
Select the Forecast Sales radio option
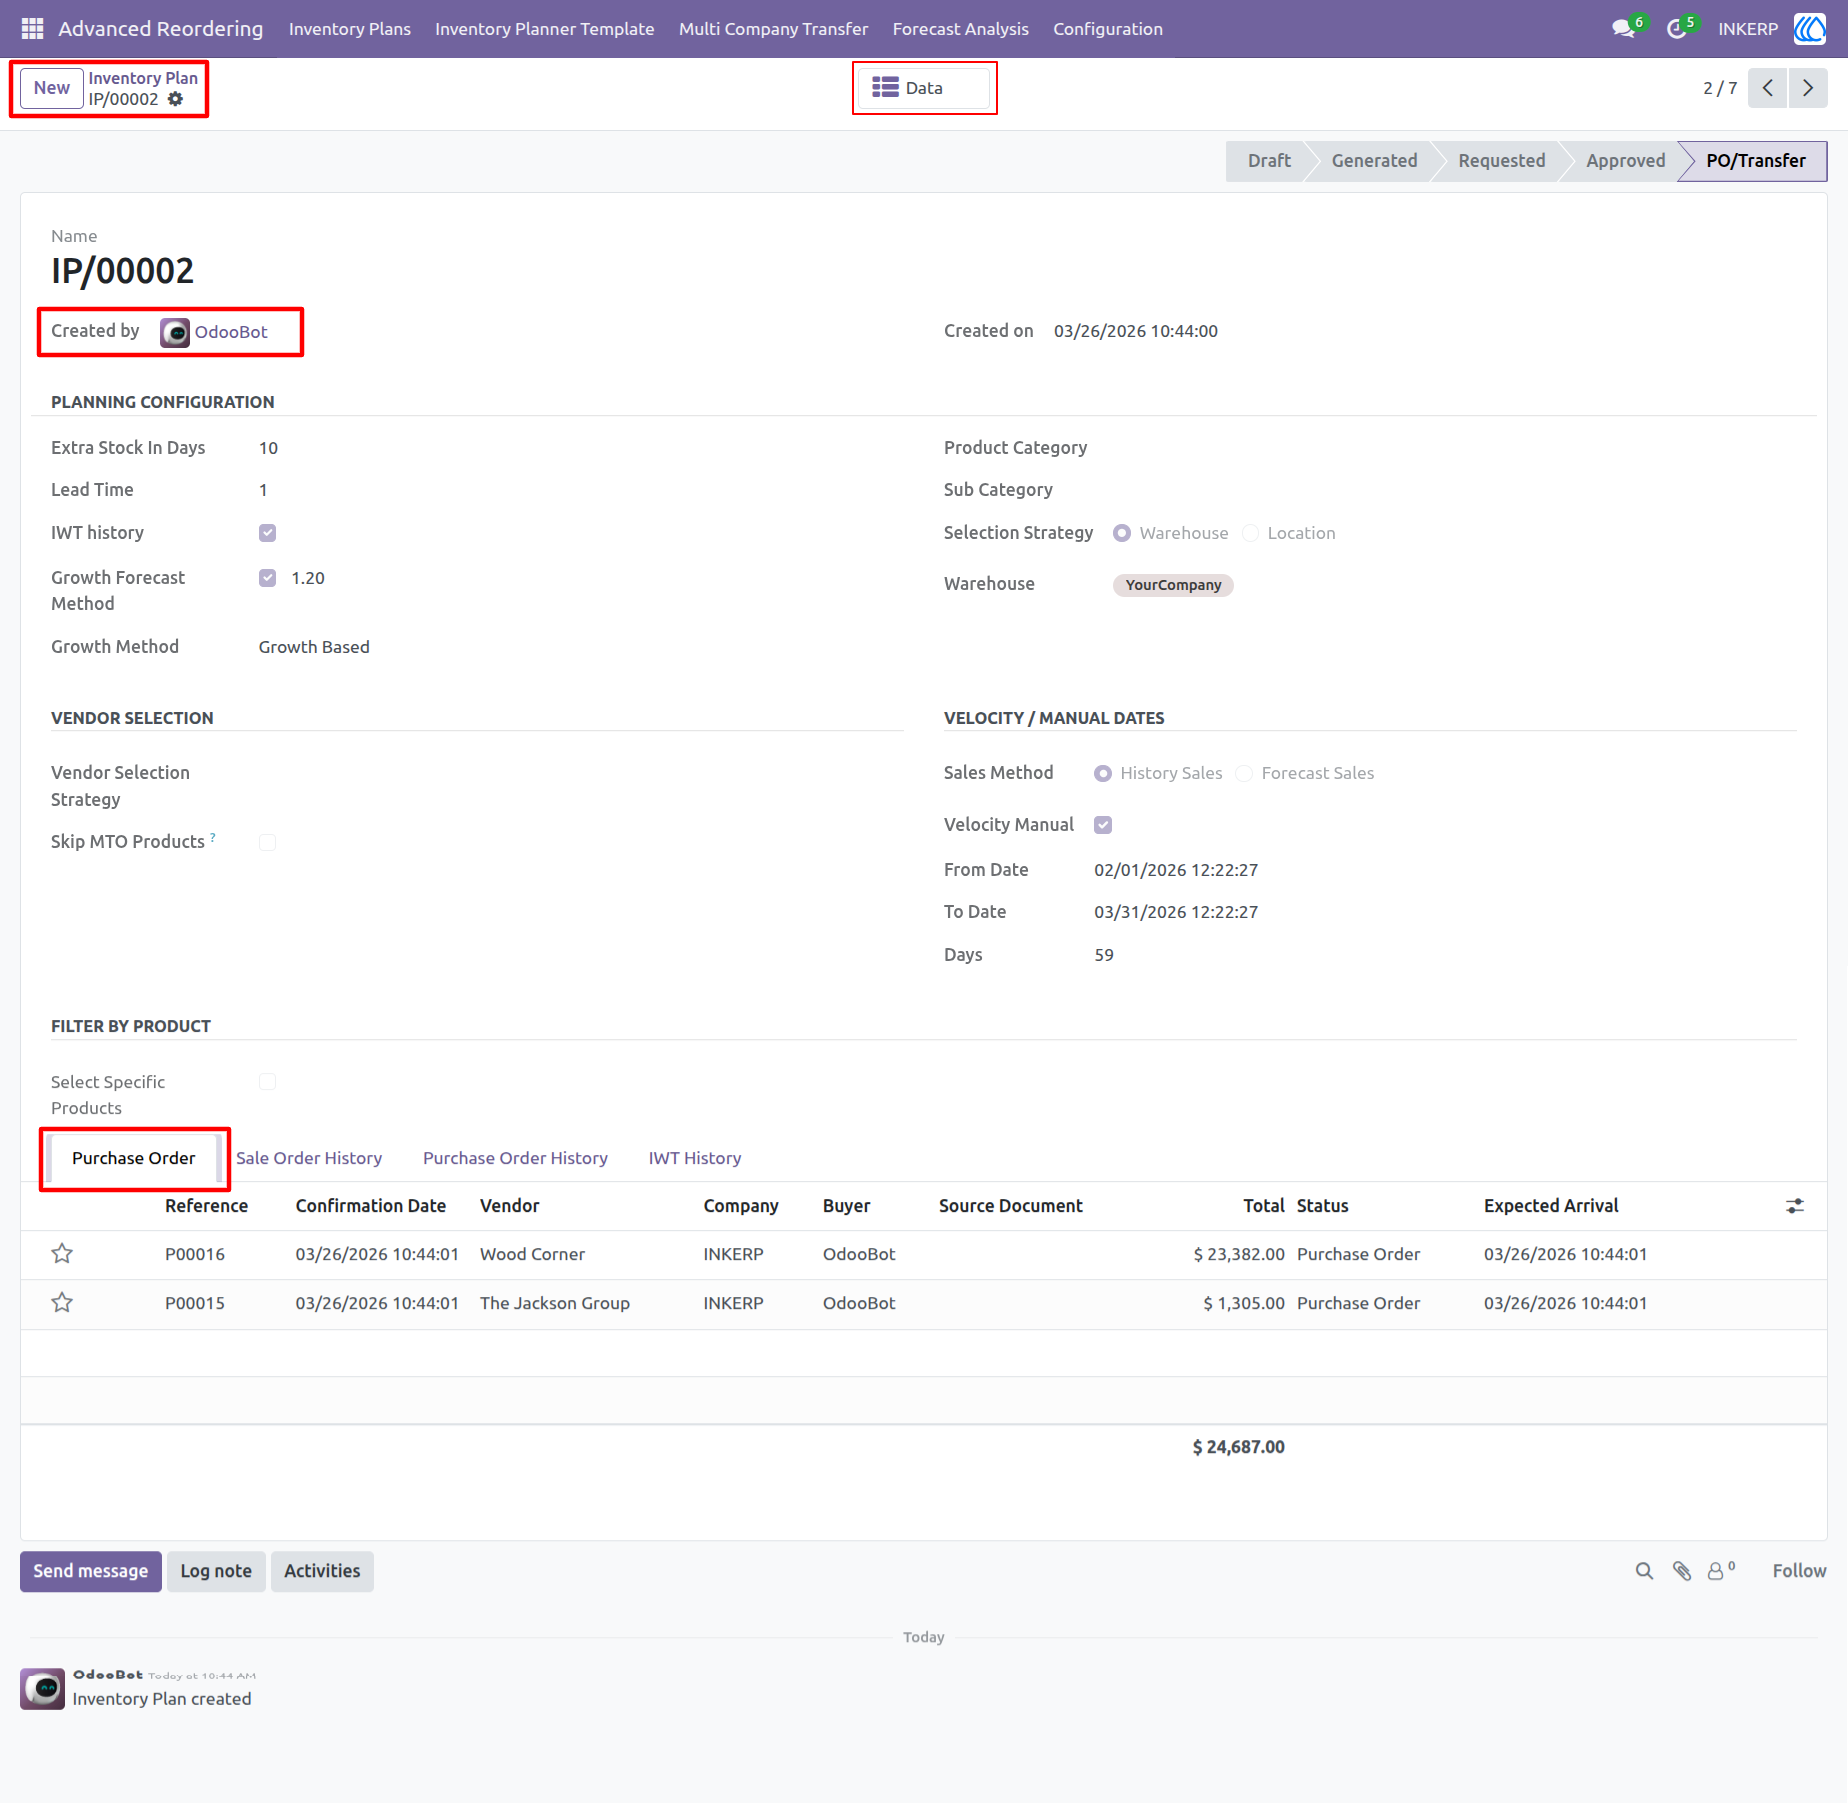pyautogui.click(x=1244, y=773)
